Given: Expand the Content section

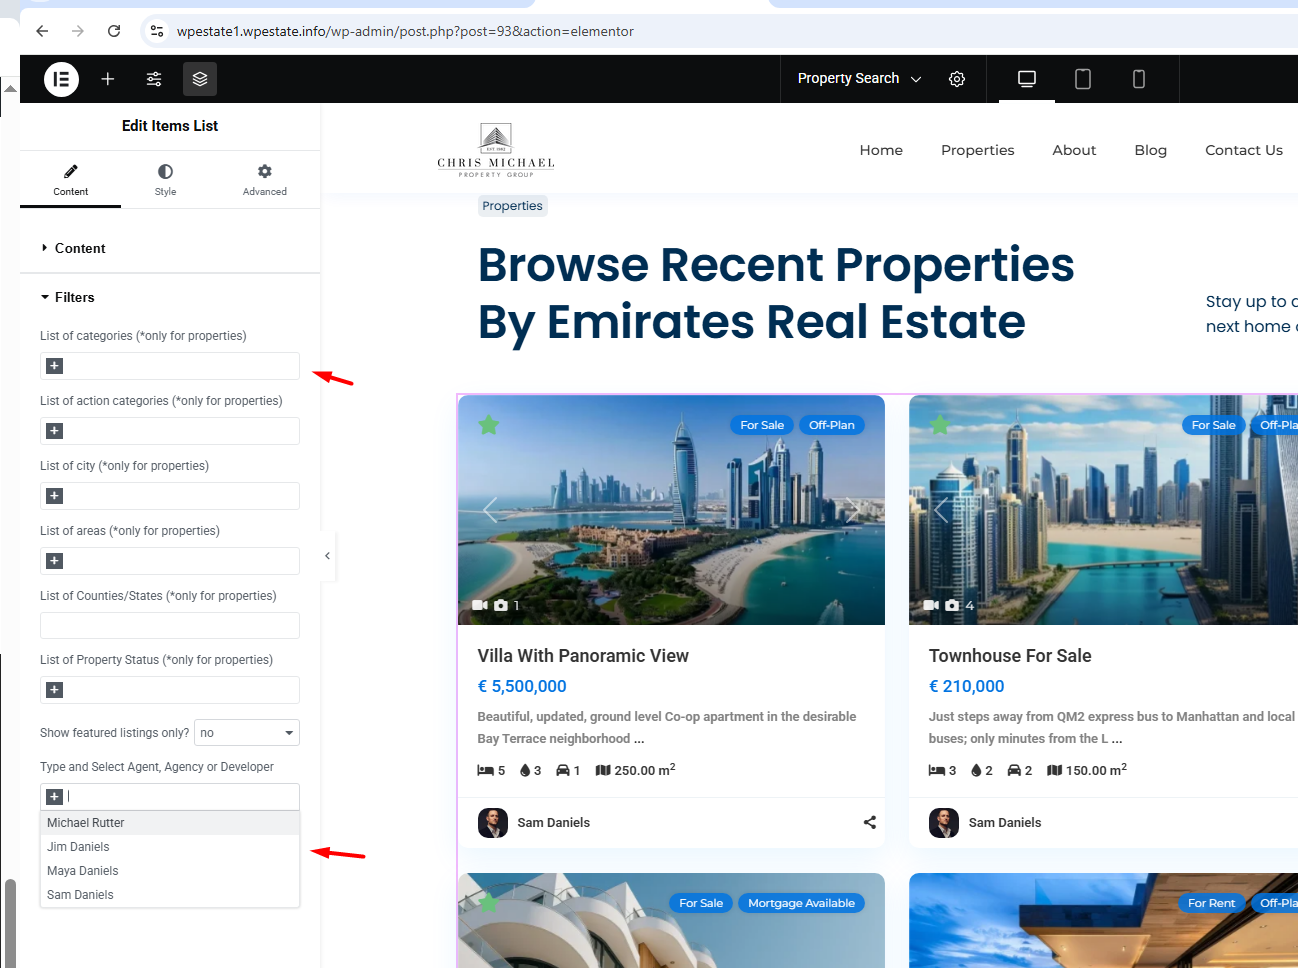Looking at the screenshot, I should [x=79, y=248].
